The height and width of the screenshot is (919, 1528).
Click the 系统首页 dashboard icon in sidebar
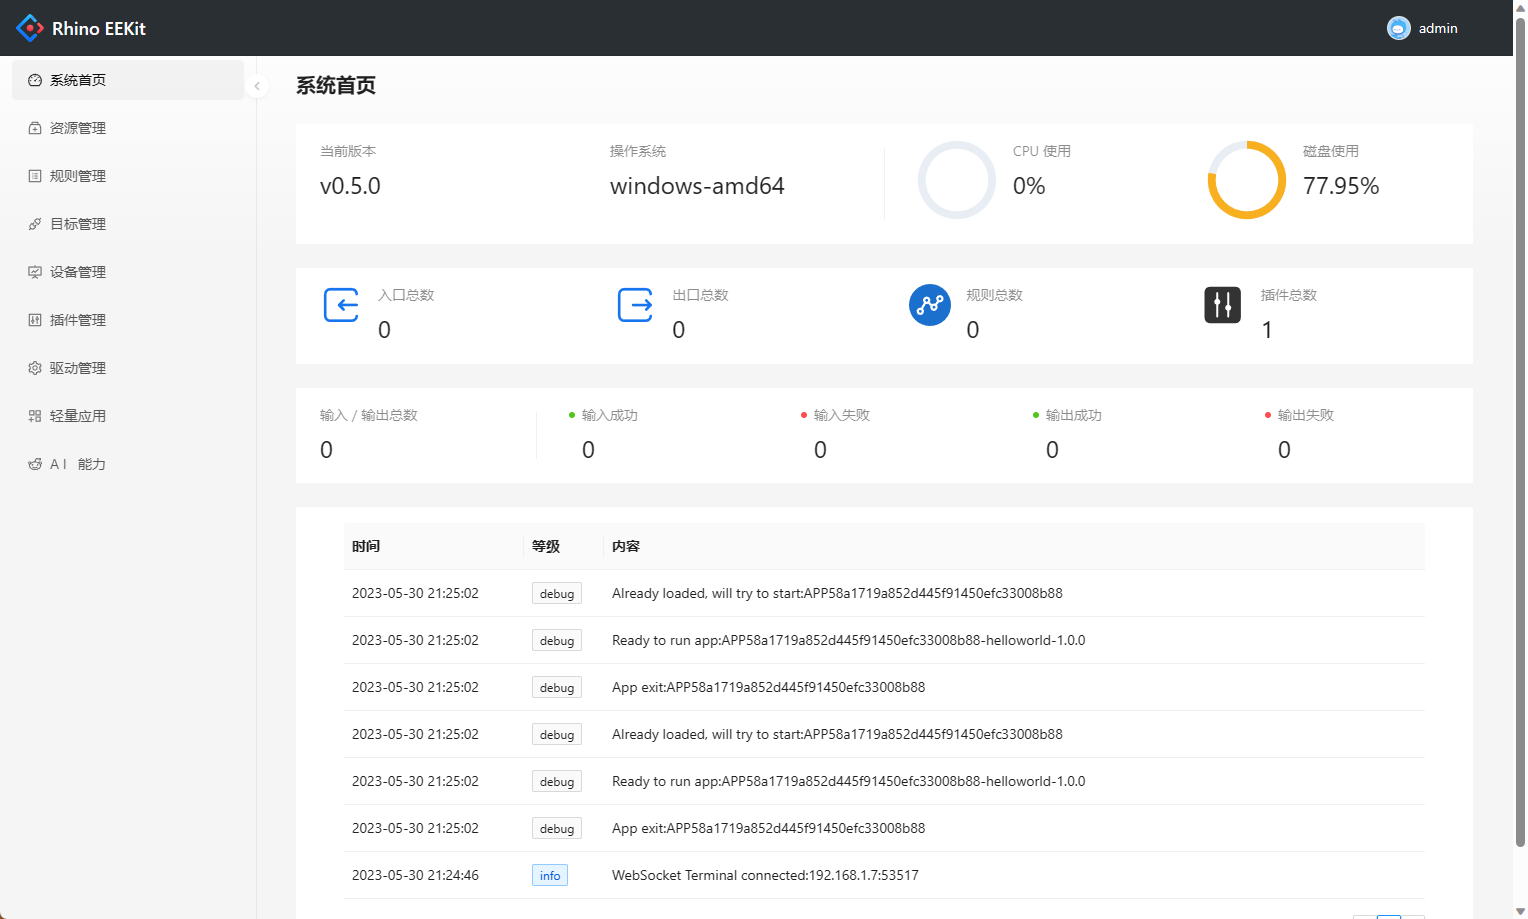point(35,80)
